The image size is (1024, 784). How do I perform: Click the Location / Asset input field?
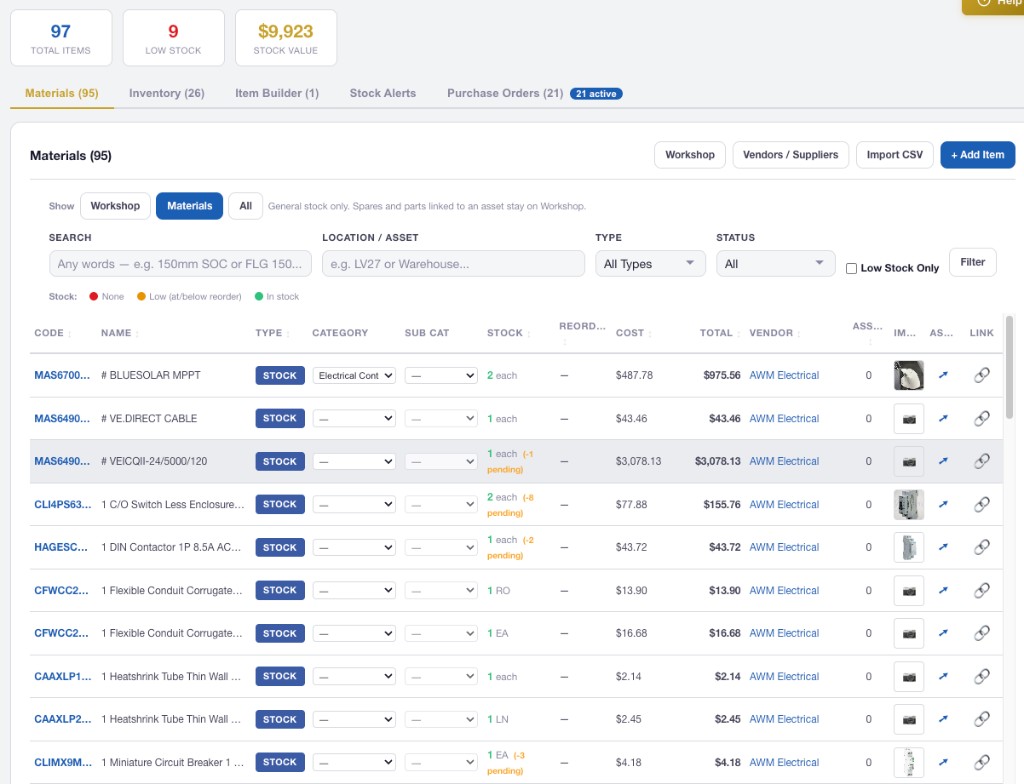(453, 264)
